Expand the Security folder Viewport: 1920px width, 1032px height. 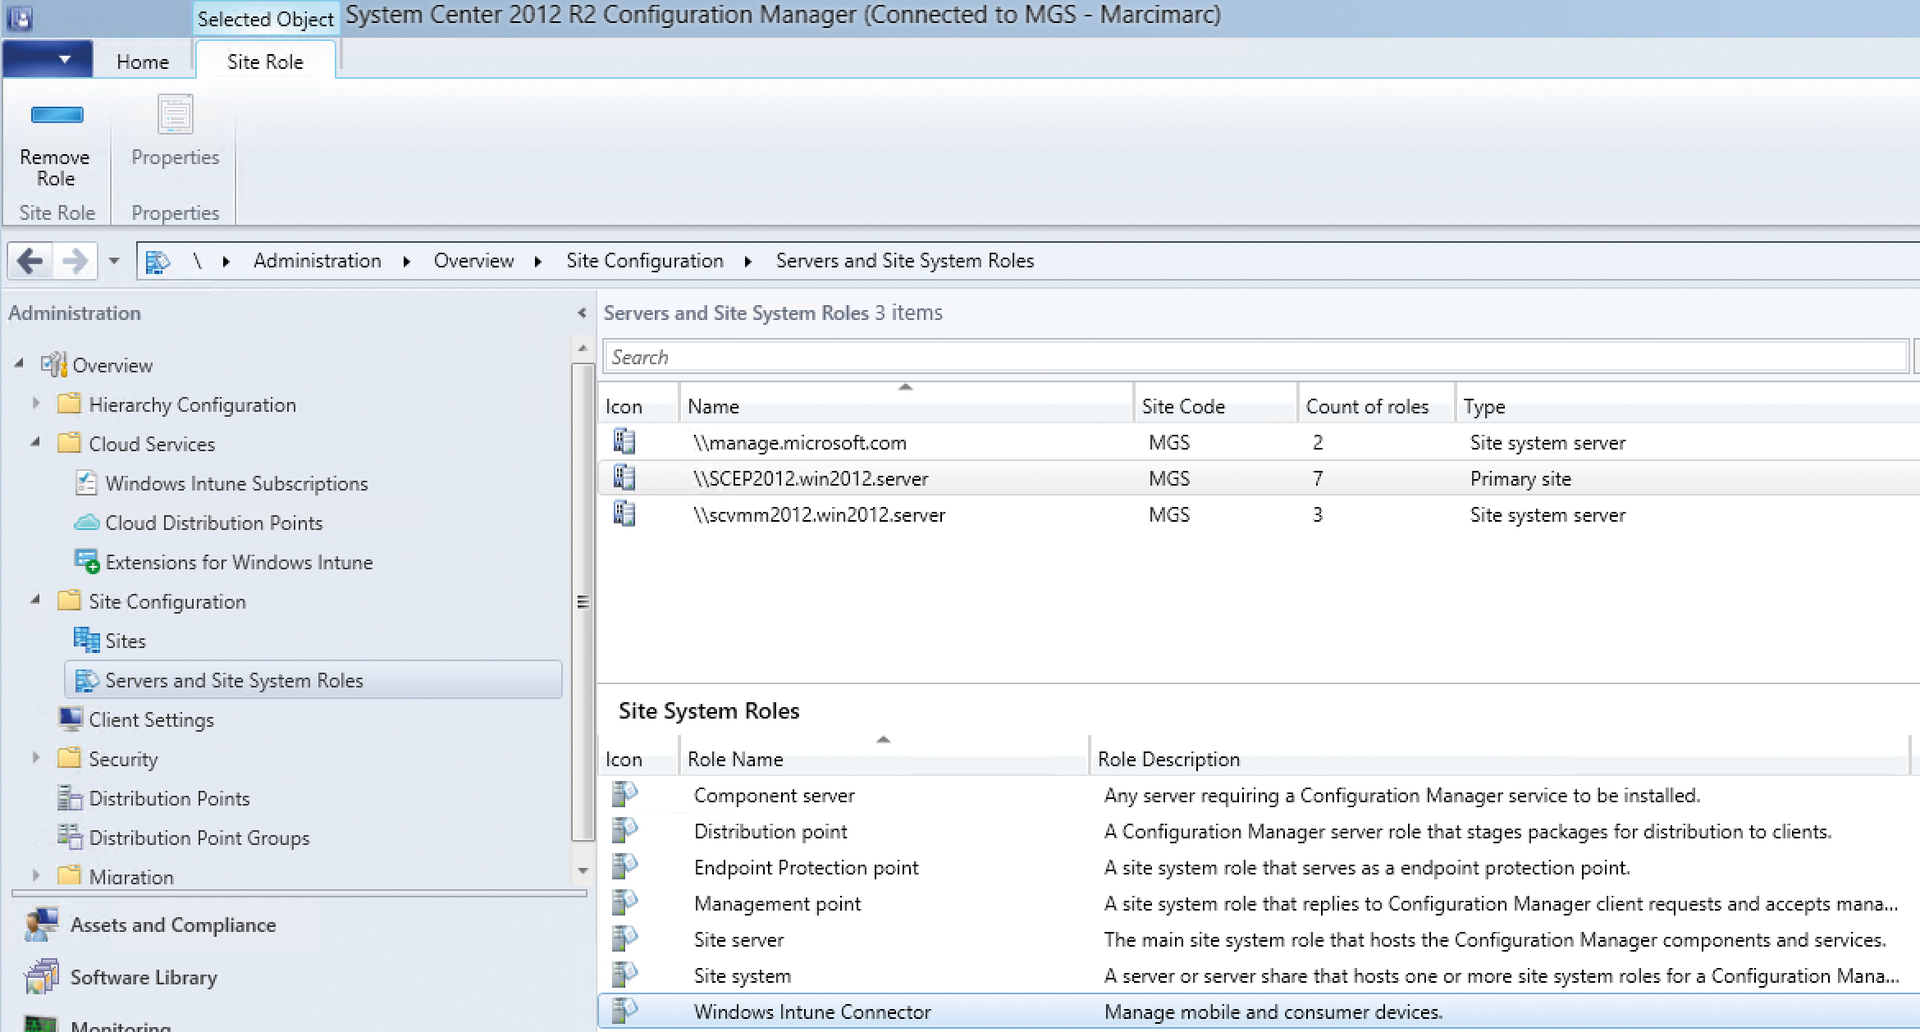pos(36,758)
